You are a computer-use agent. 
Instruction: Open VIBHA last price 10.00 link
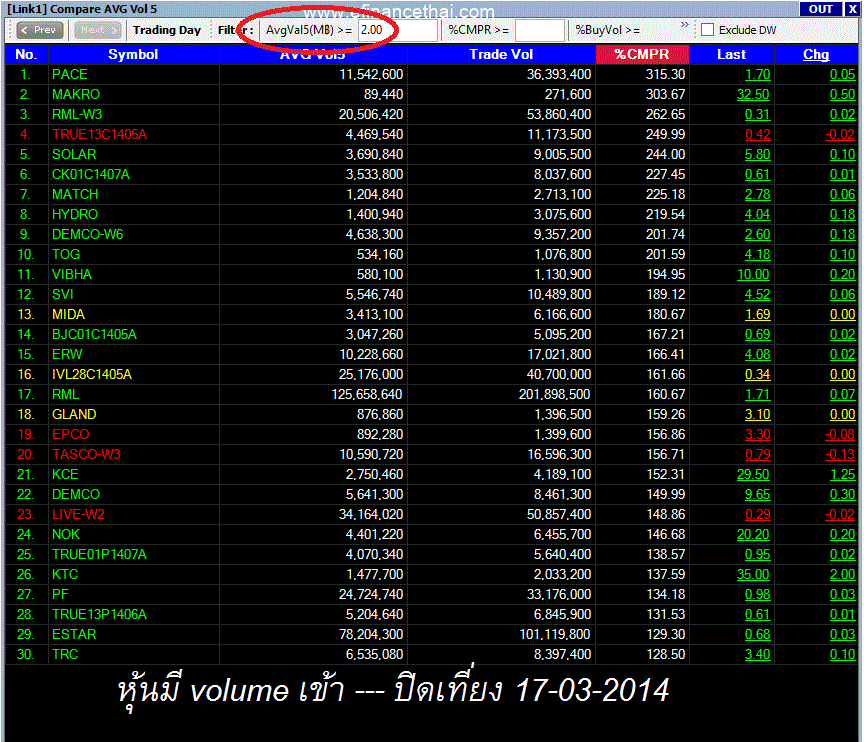[753, 274]
